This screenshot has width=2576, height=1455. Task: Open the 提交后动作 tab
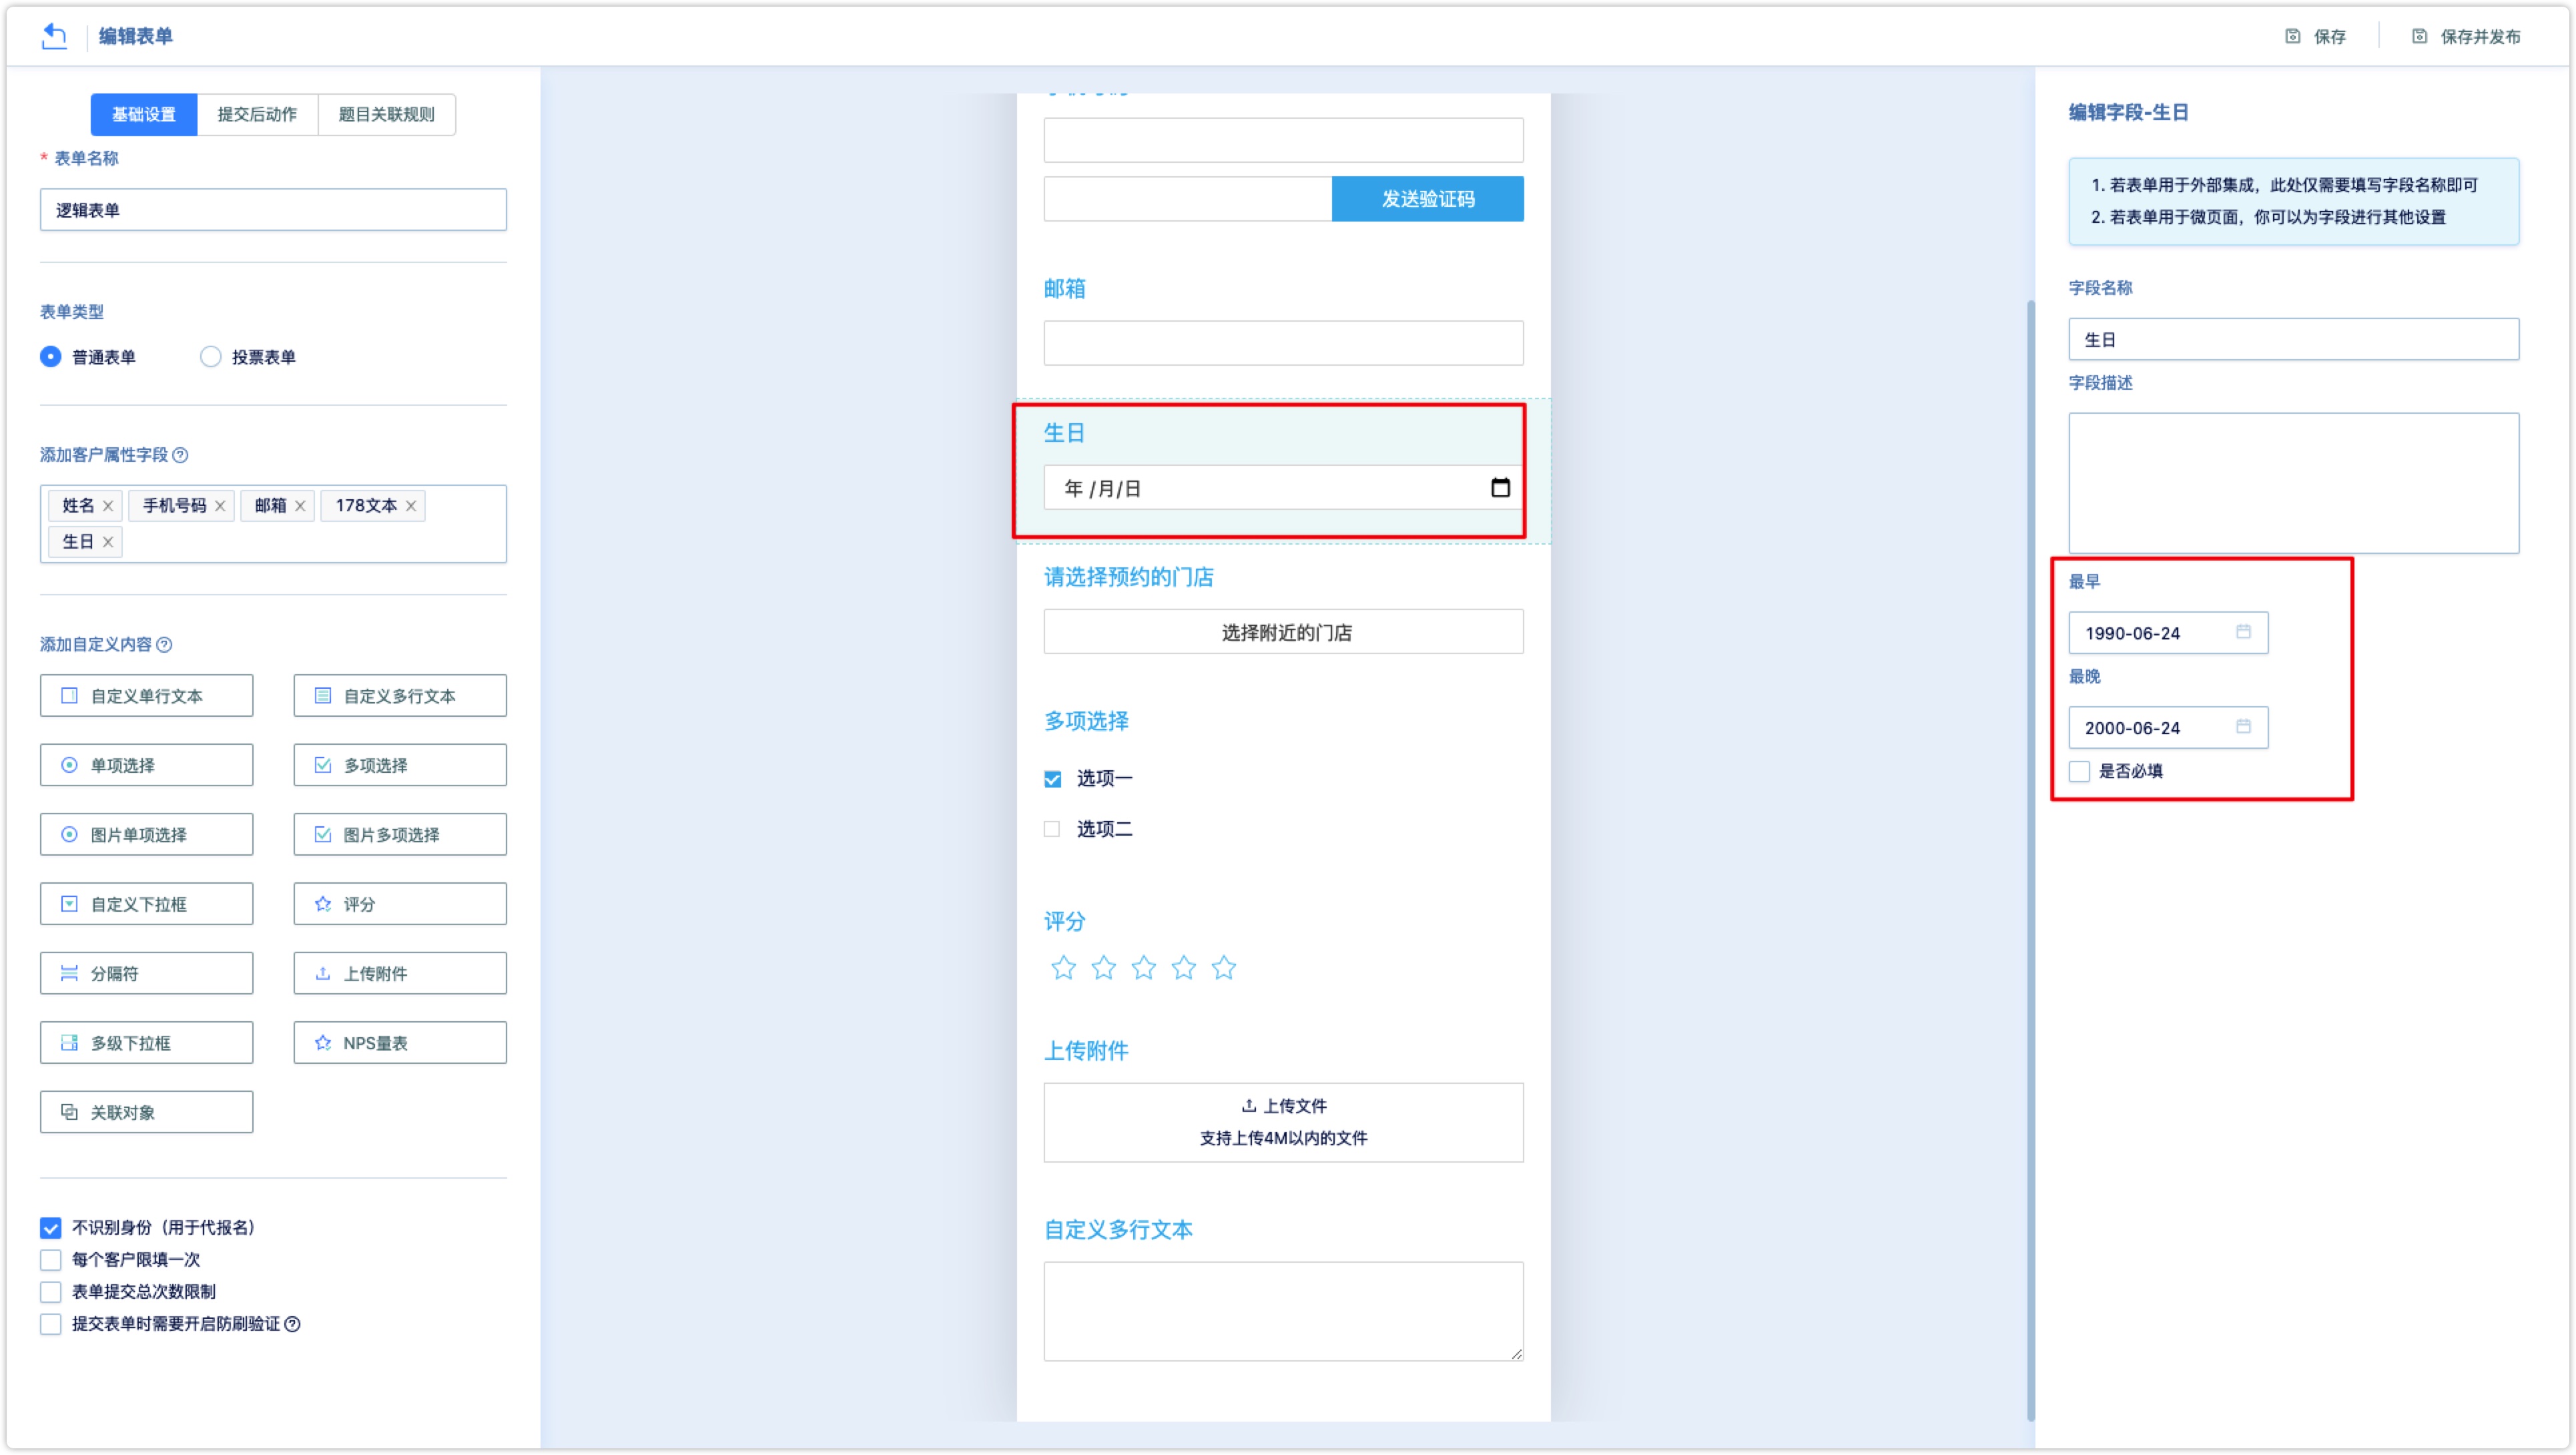pyautogui.click(x=257, y=114)
